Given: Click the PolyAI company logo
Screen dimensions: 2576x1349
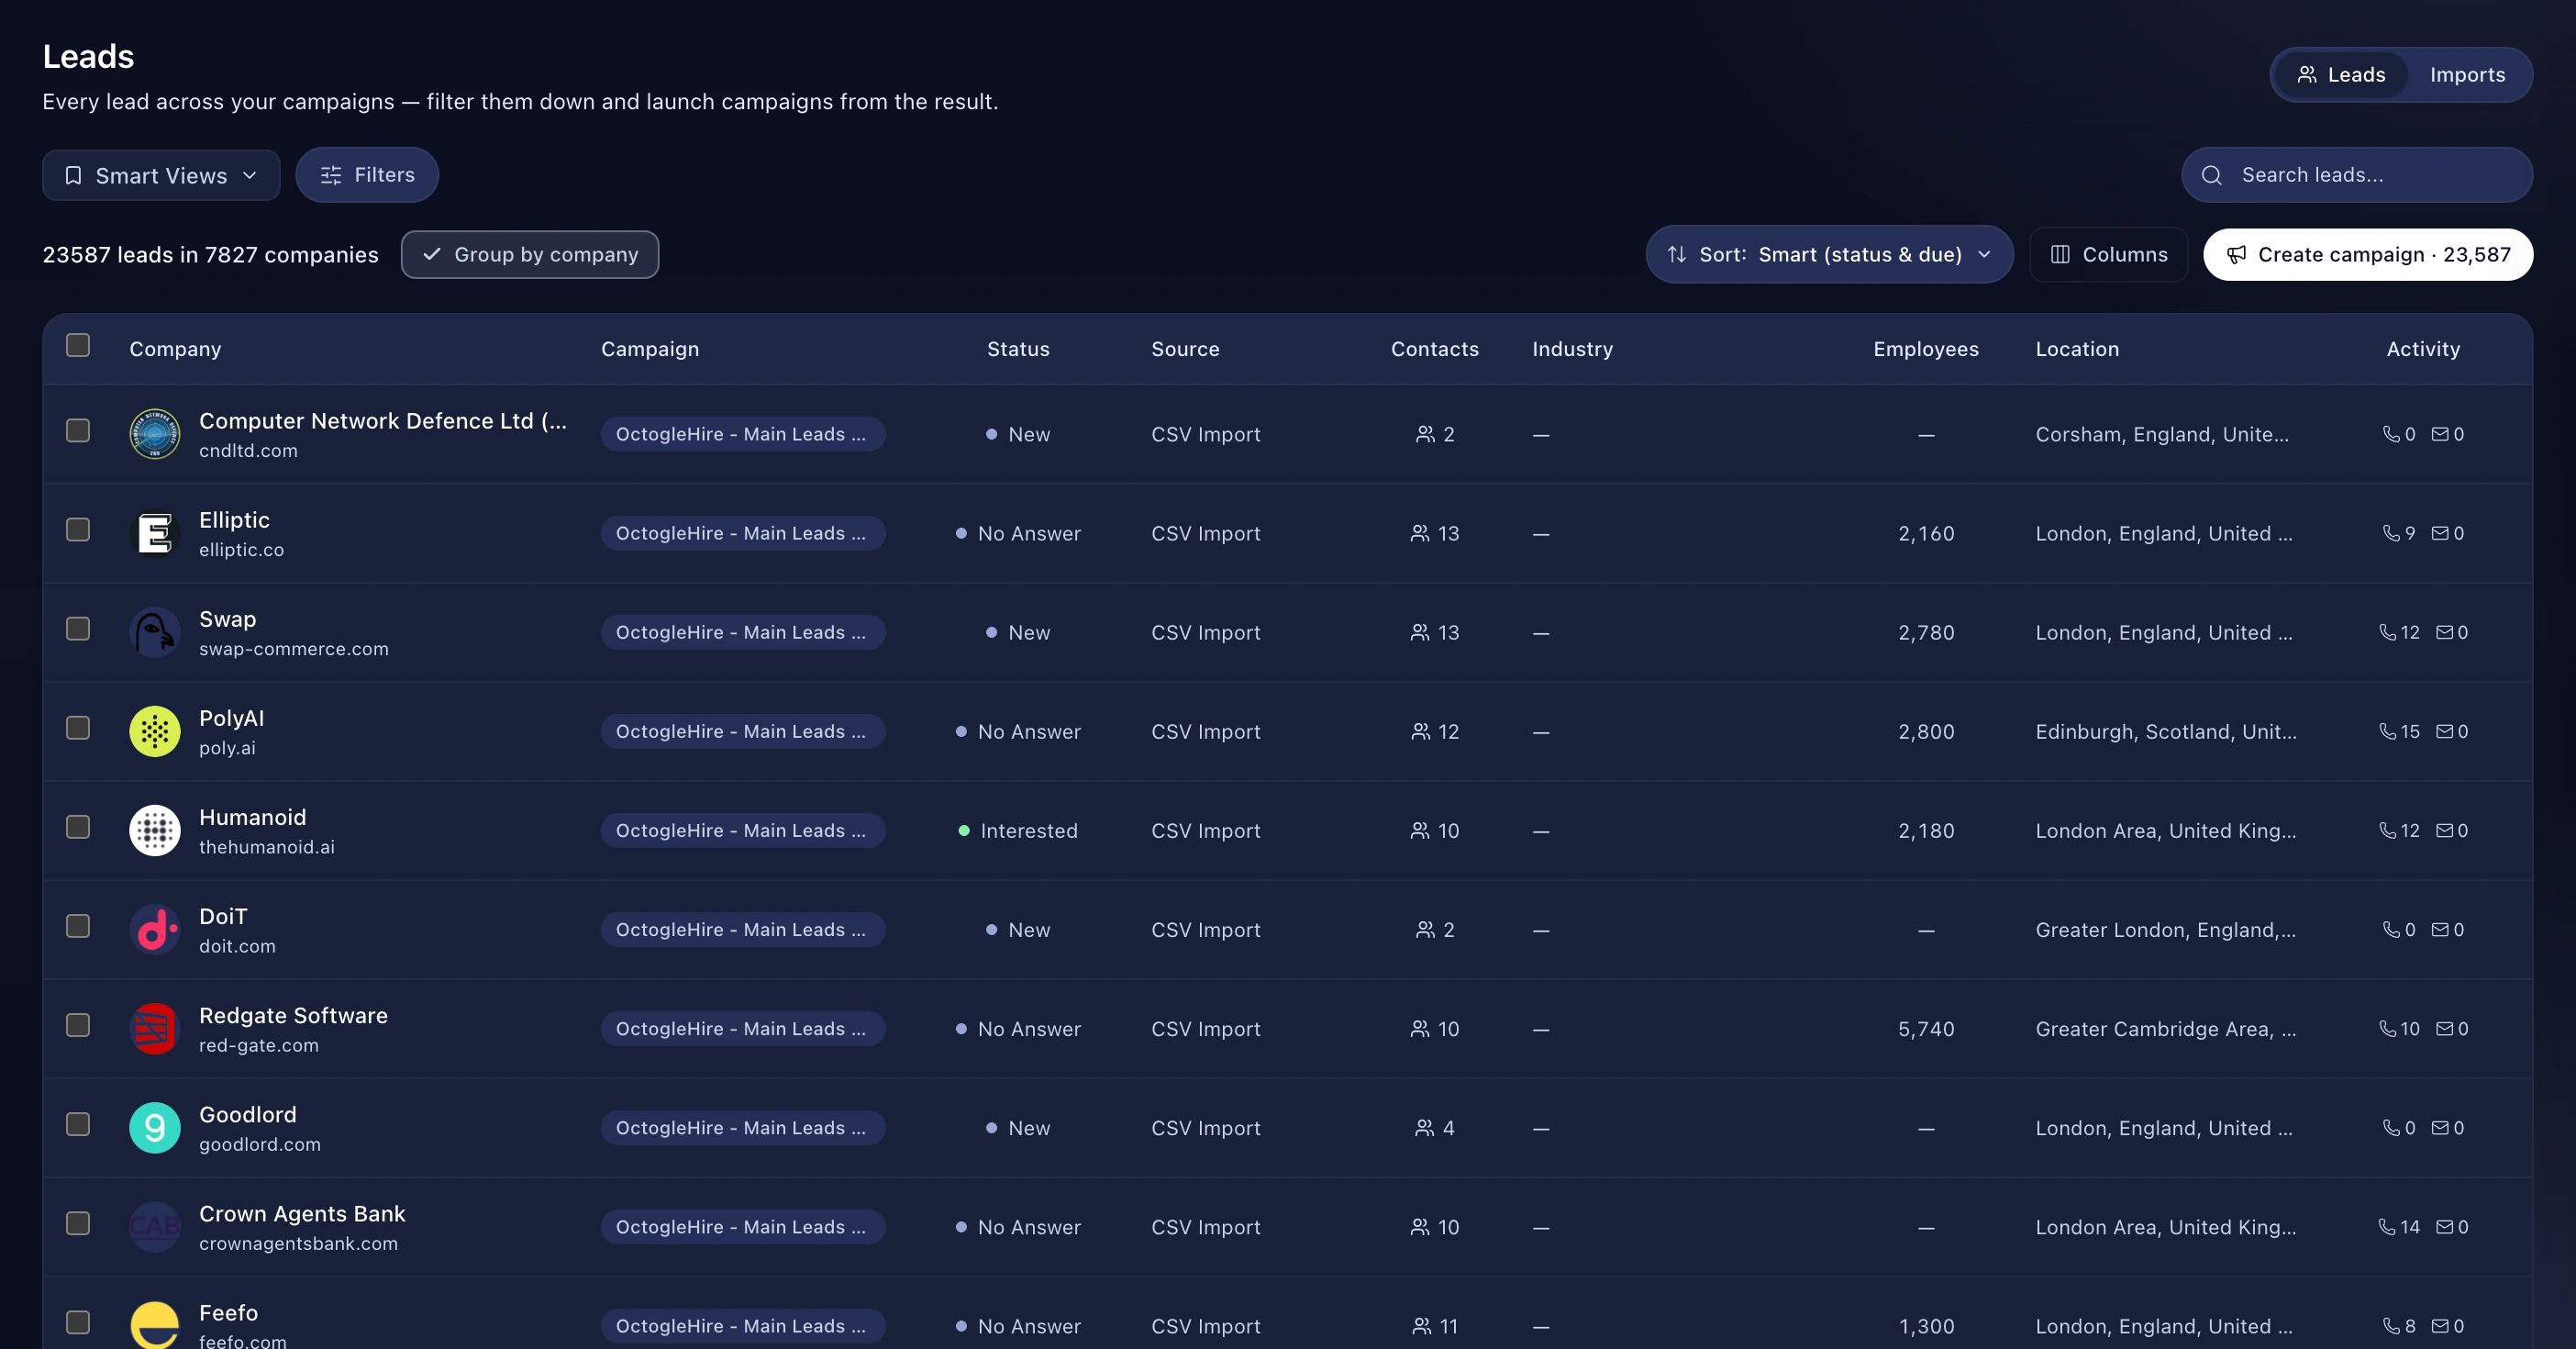Looking at the screenshot, I should [155, 731].
